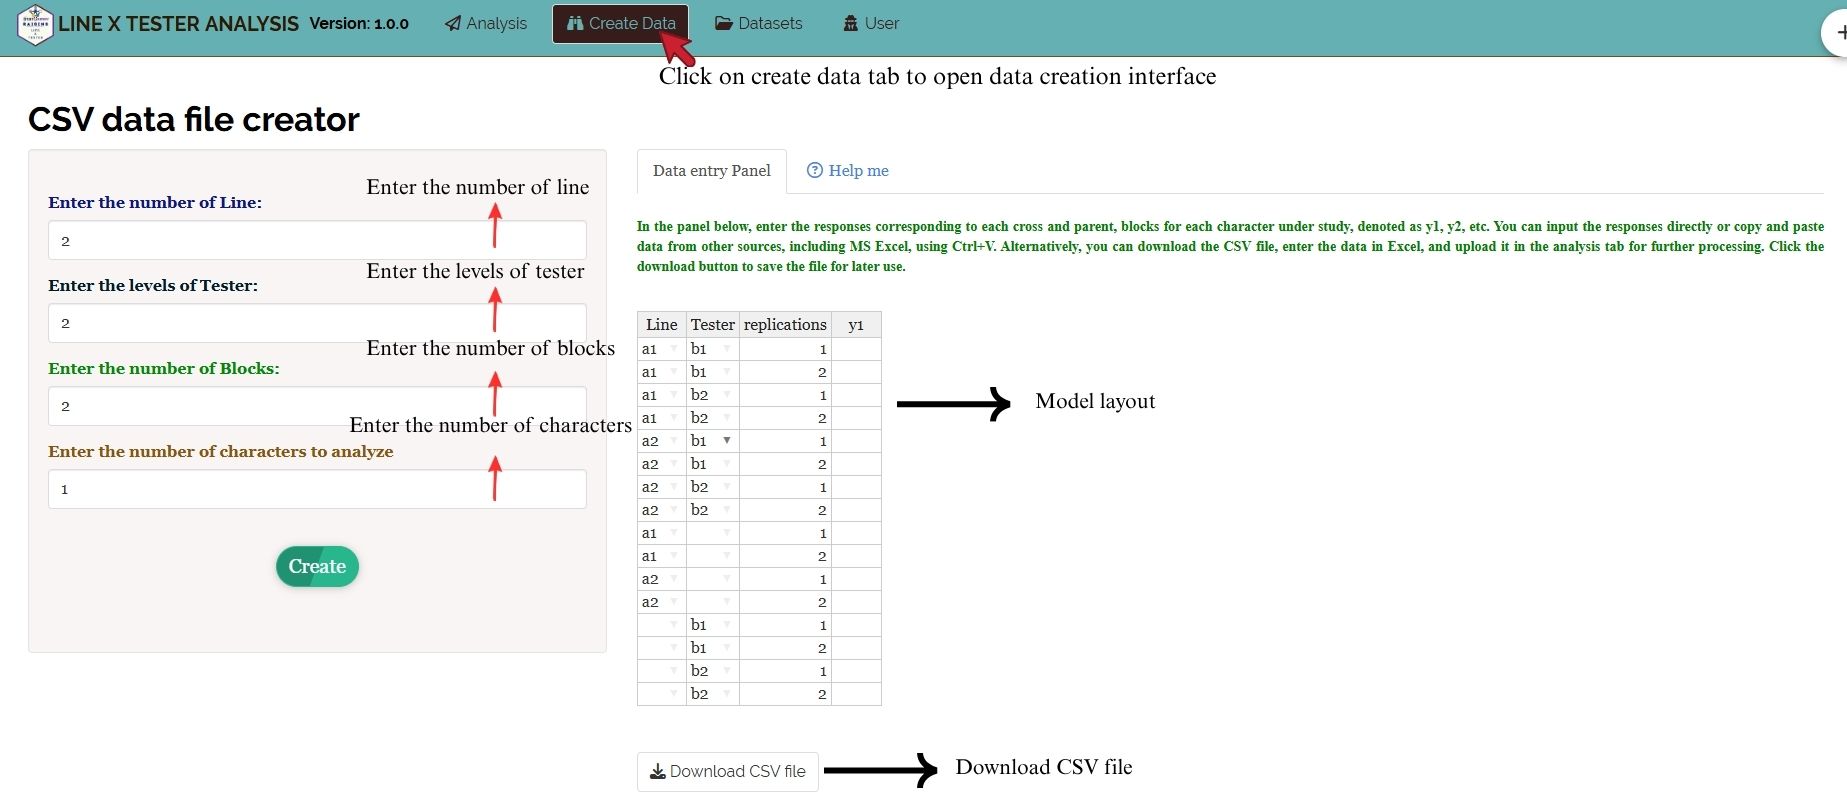
Task: Open Line dropdown in row a1 b2 replication 1
Action: point(674,395)
